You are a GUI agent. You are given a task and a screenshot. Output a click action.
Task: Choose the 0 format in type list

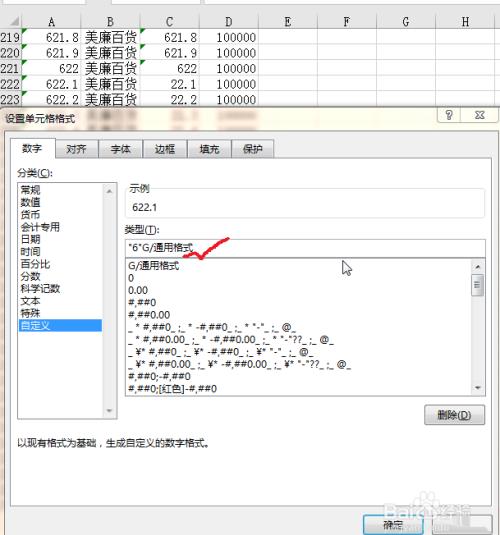[x=299, y=278]
